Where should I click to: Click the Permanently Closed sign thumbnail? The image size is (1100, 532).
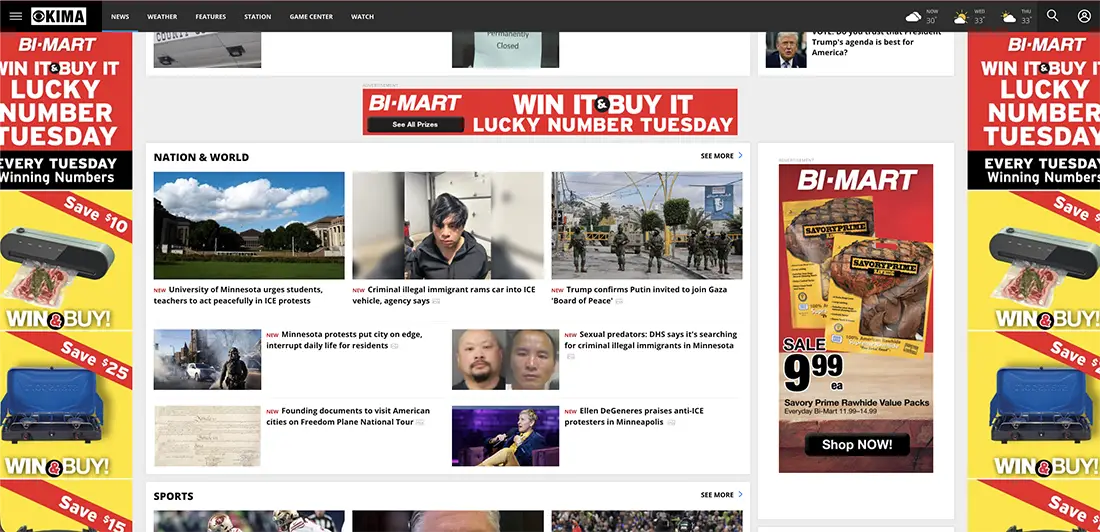click(x=505, y=50)
